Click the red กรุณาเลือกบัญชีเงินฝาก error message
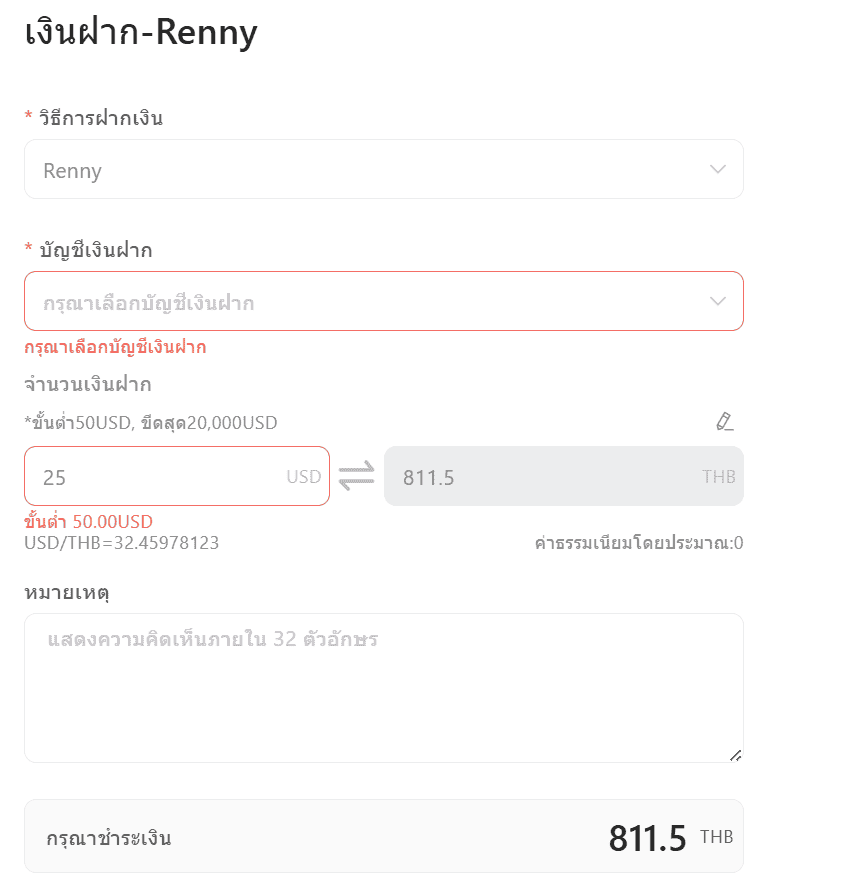This screenshot has width=842, height=889. click(115, 347)
